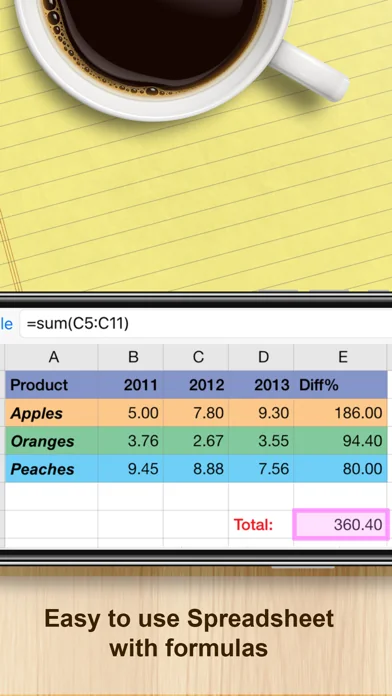Select column C header
392x696 pixels.
196,357
